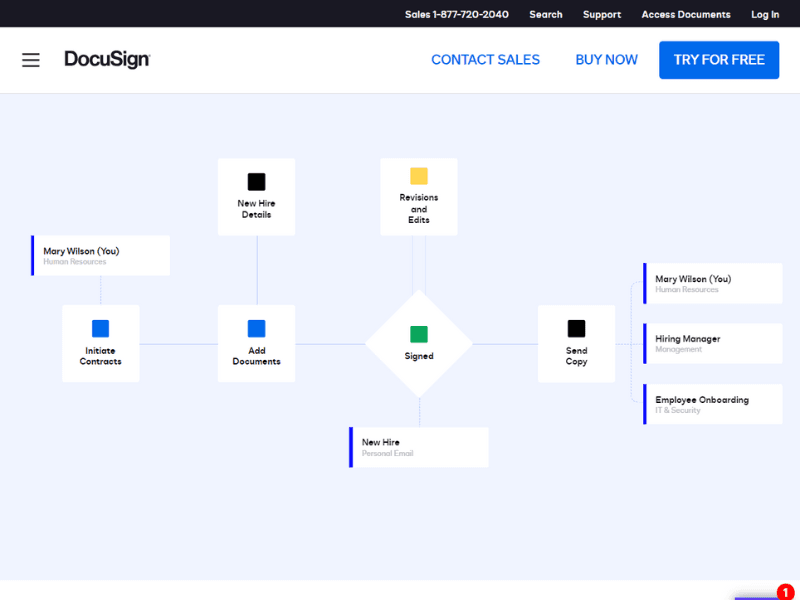800x600 pixels.
Task: Click the Send Copy icon
Action: 576,327
